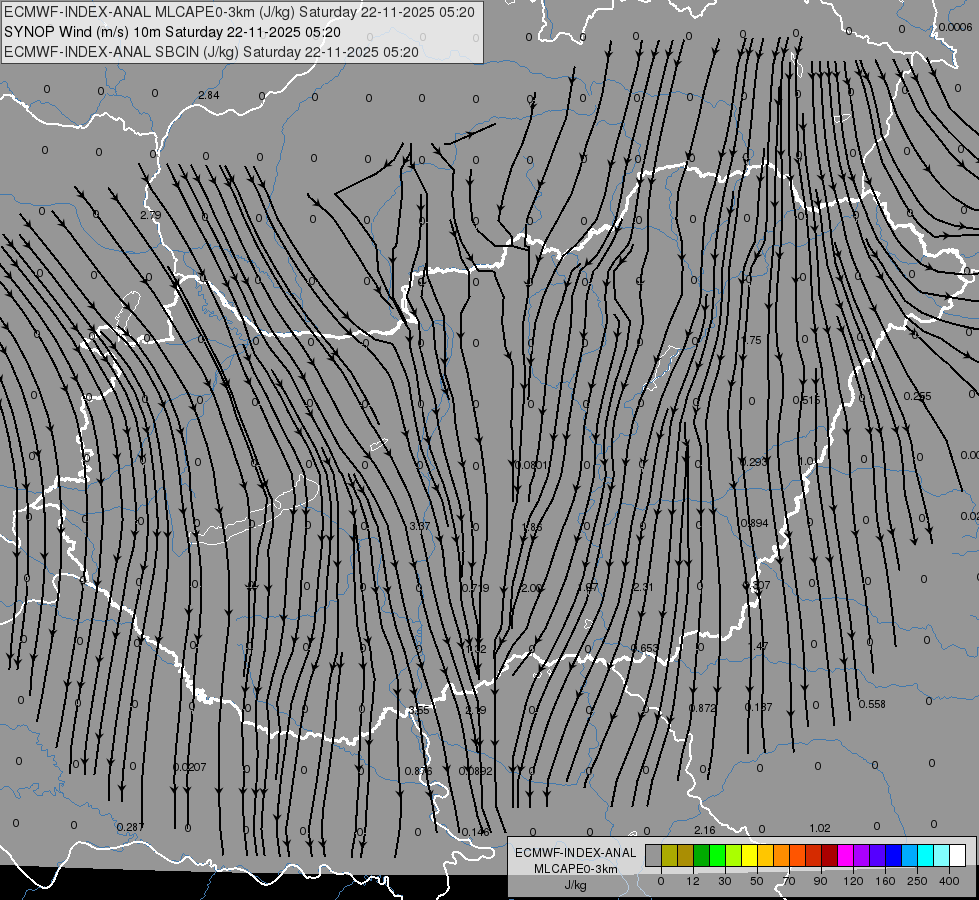Click the map value 0.894
Screen dimensions: 979x900
click(x=754, y=523)
